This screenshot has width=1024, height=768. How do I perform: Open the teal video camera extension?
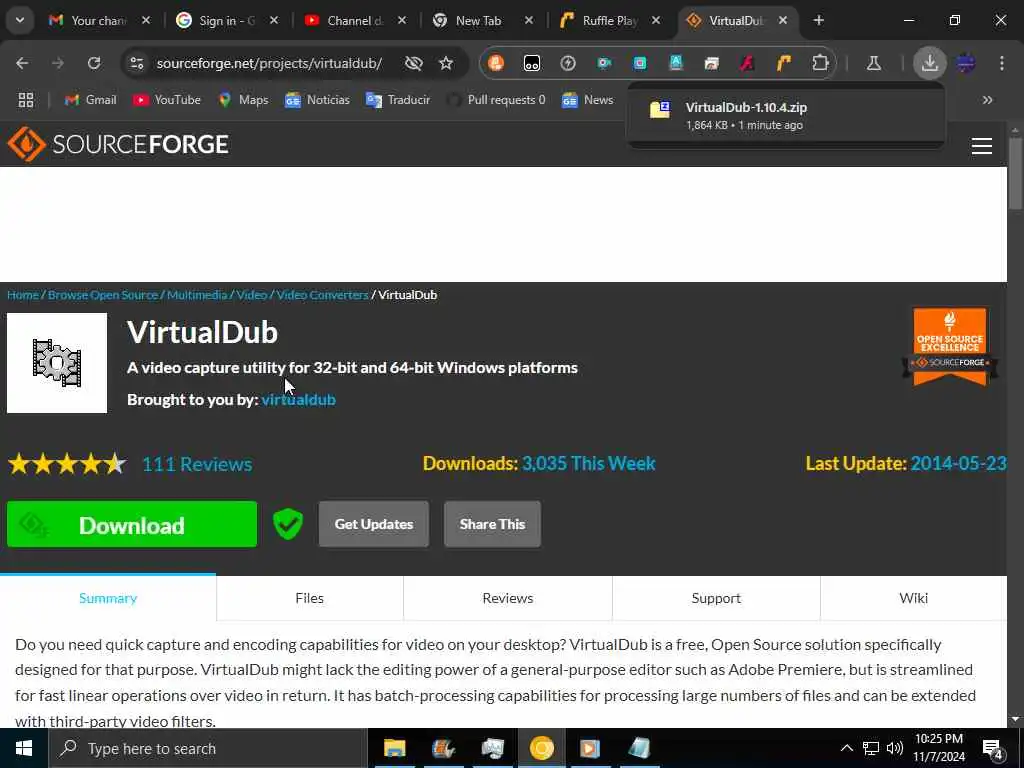point(604,63)
